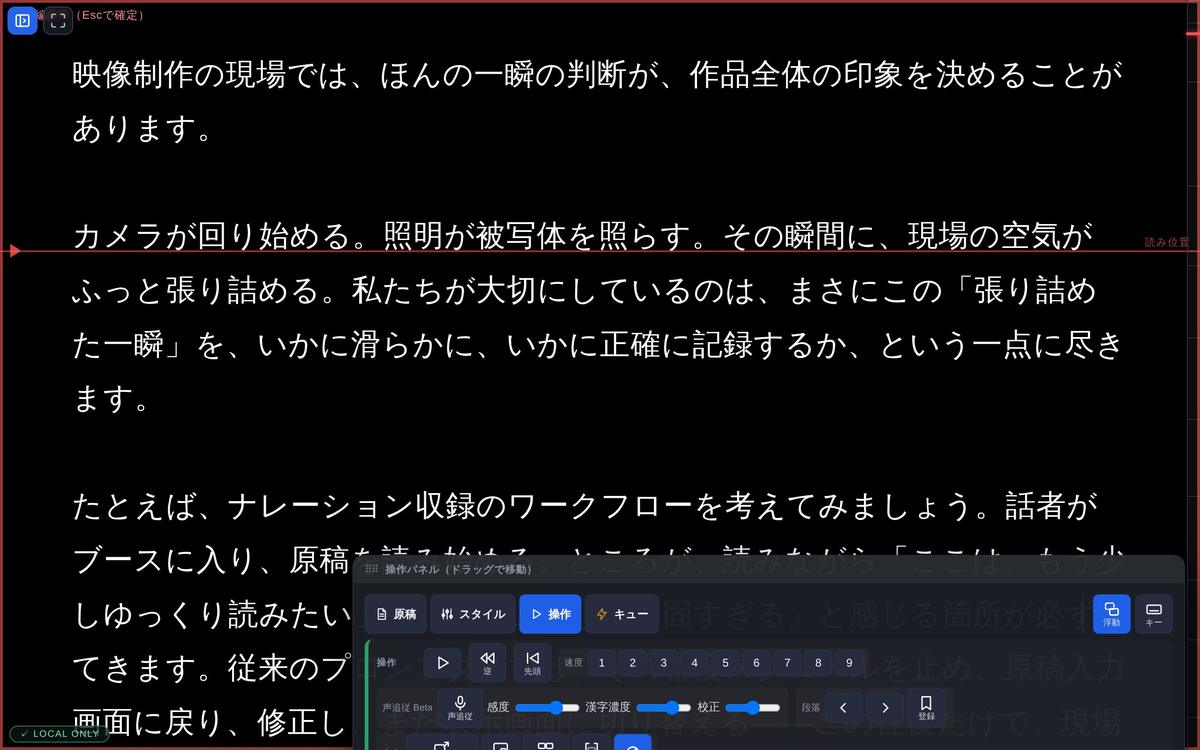1200x750 pixels.
Task: Click the LOCAL ONLY status badge
Action: coord(58,733)
